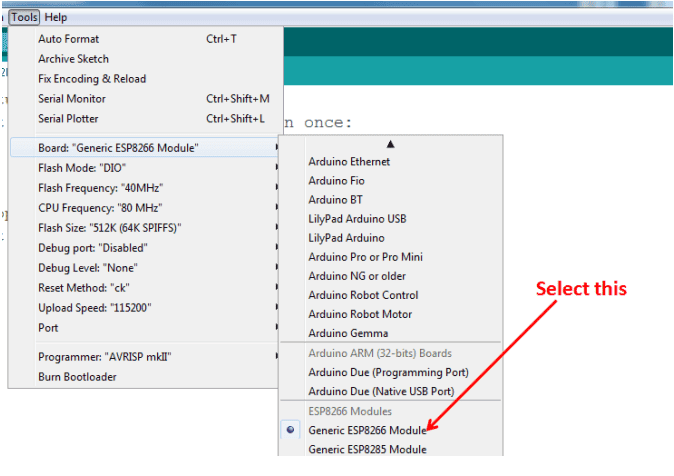Select Arduino Fio board
This screenshot has width=674, height=476.
[x=391, y=181]
